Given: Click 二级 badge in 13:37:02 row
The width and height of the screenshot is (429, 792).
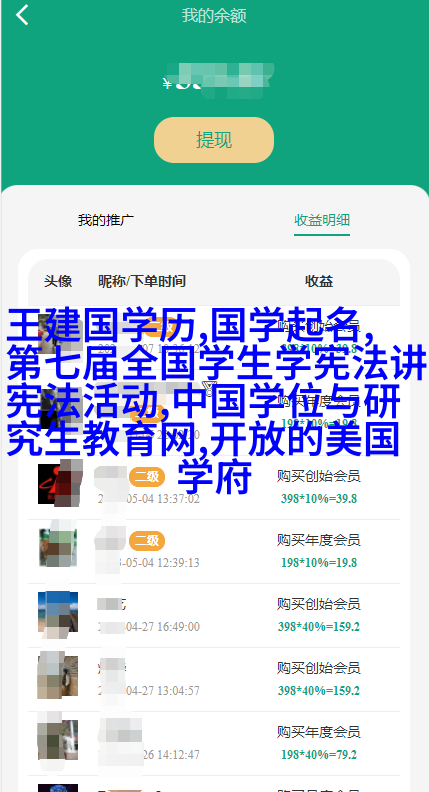Looking at the screenshot, I should (x=147, y=477).
